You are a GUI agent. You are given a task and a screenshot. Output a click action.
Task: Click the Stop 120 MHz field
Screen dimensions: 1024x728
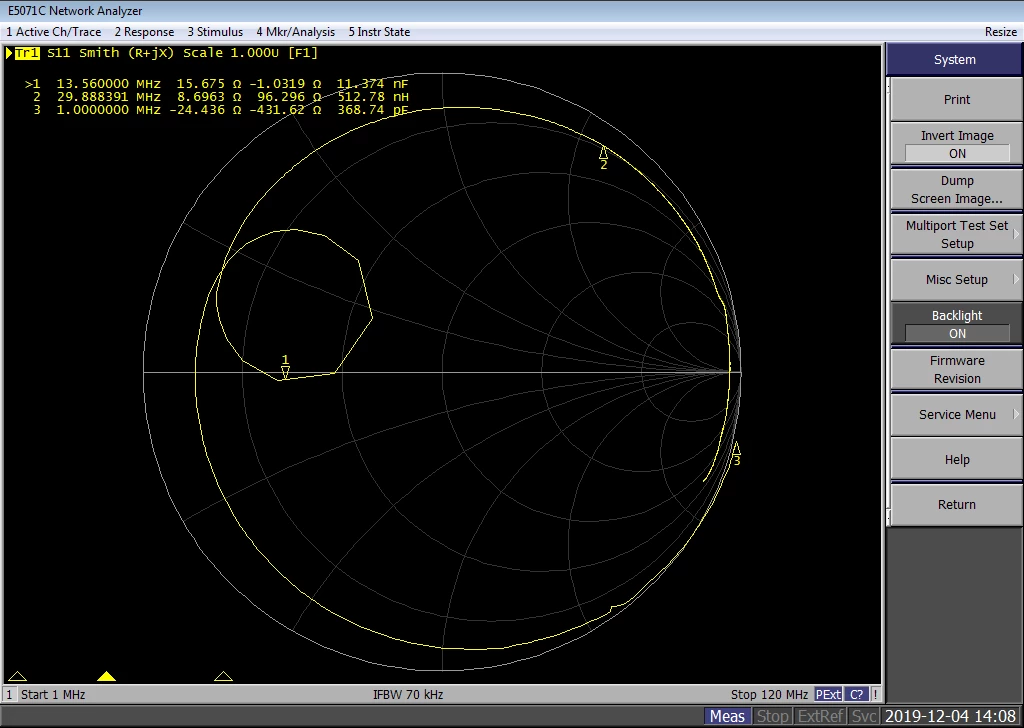pos(769,695)
